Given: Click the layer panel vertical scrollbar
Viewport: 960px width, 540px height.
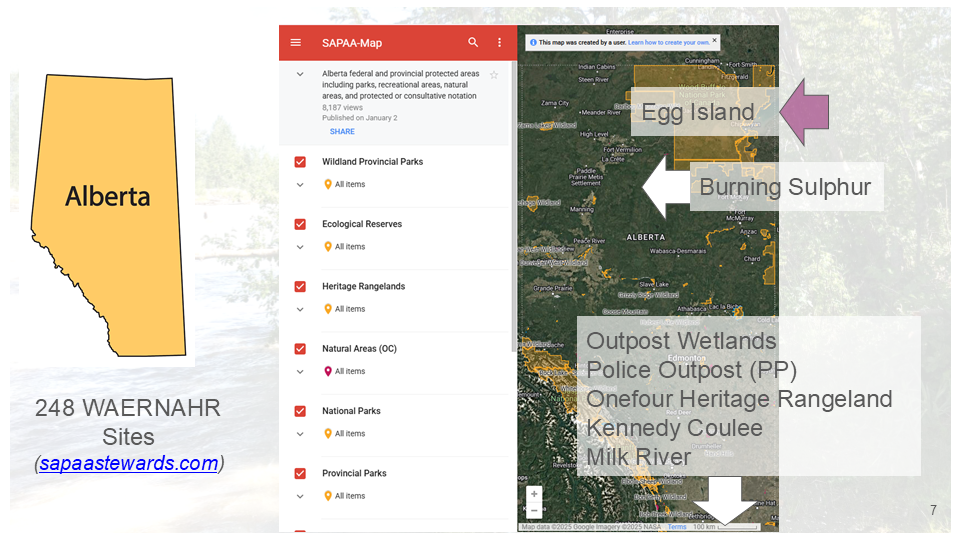Looking at the screenshot, I should pos(514,200).
